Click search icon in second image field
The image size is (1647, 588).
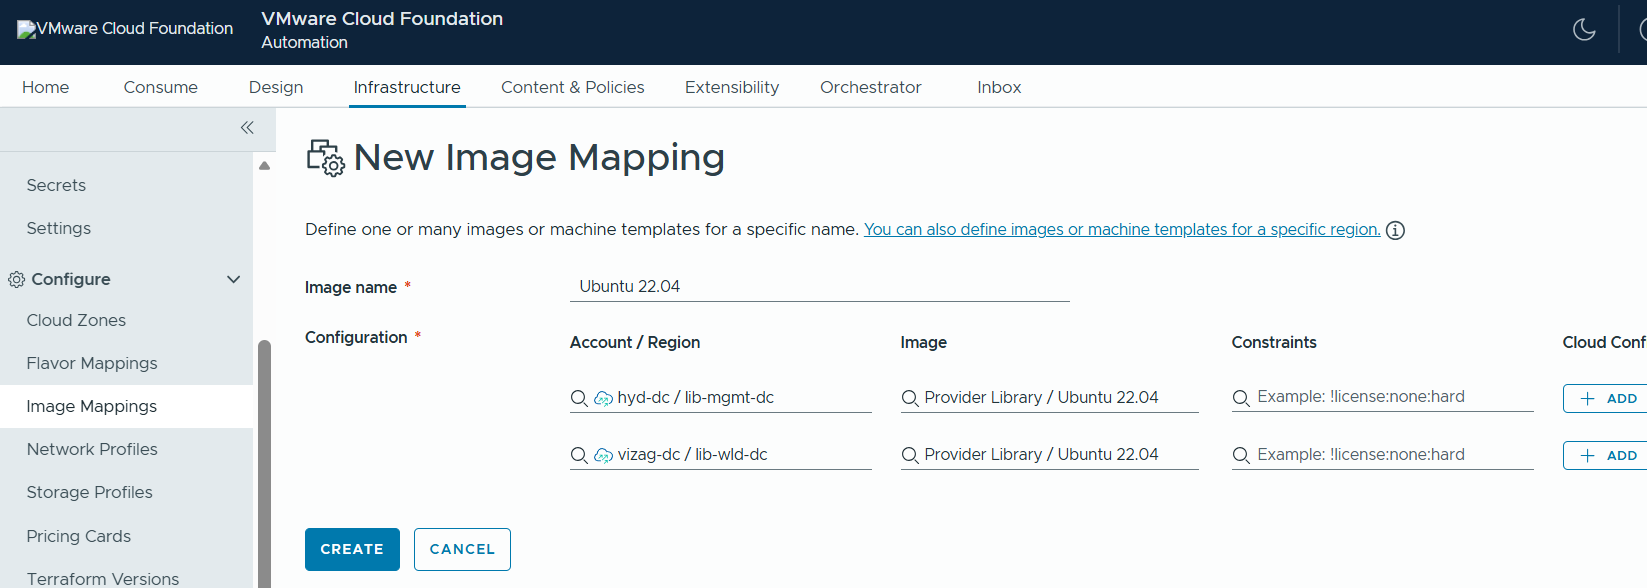(910, 455)
